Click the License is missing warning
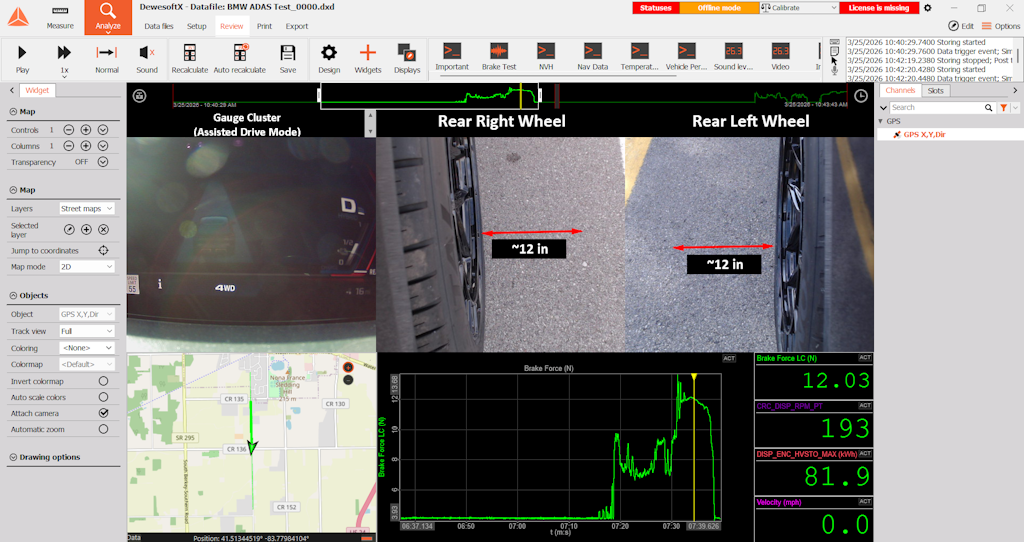This screenshot has height=542, width=1024. tap(878, 8)
